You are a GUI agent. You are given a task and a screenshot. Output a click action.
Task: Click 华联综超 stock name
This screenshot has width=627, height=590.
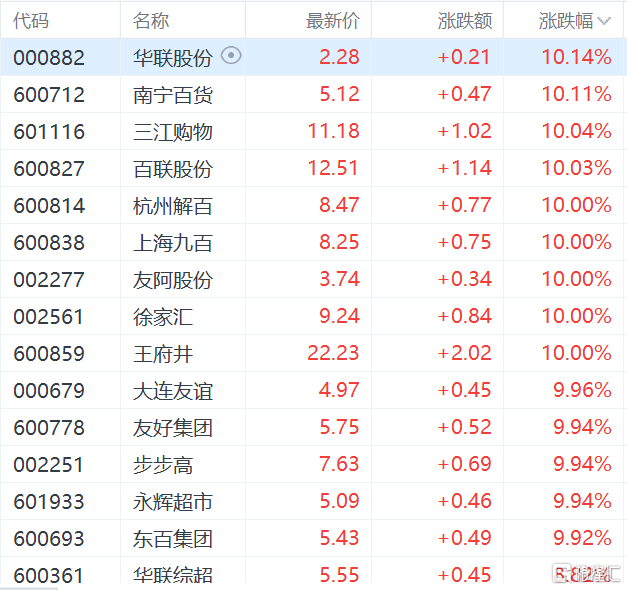click(x=172, y=575)
